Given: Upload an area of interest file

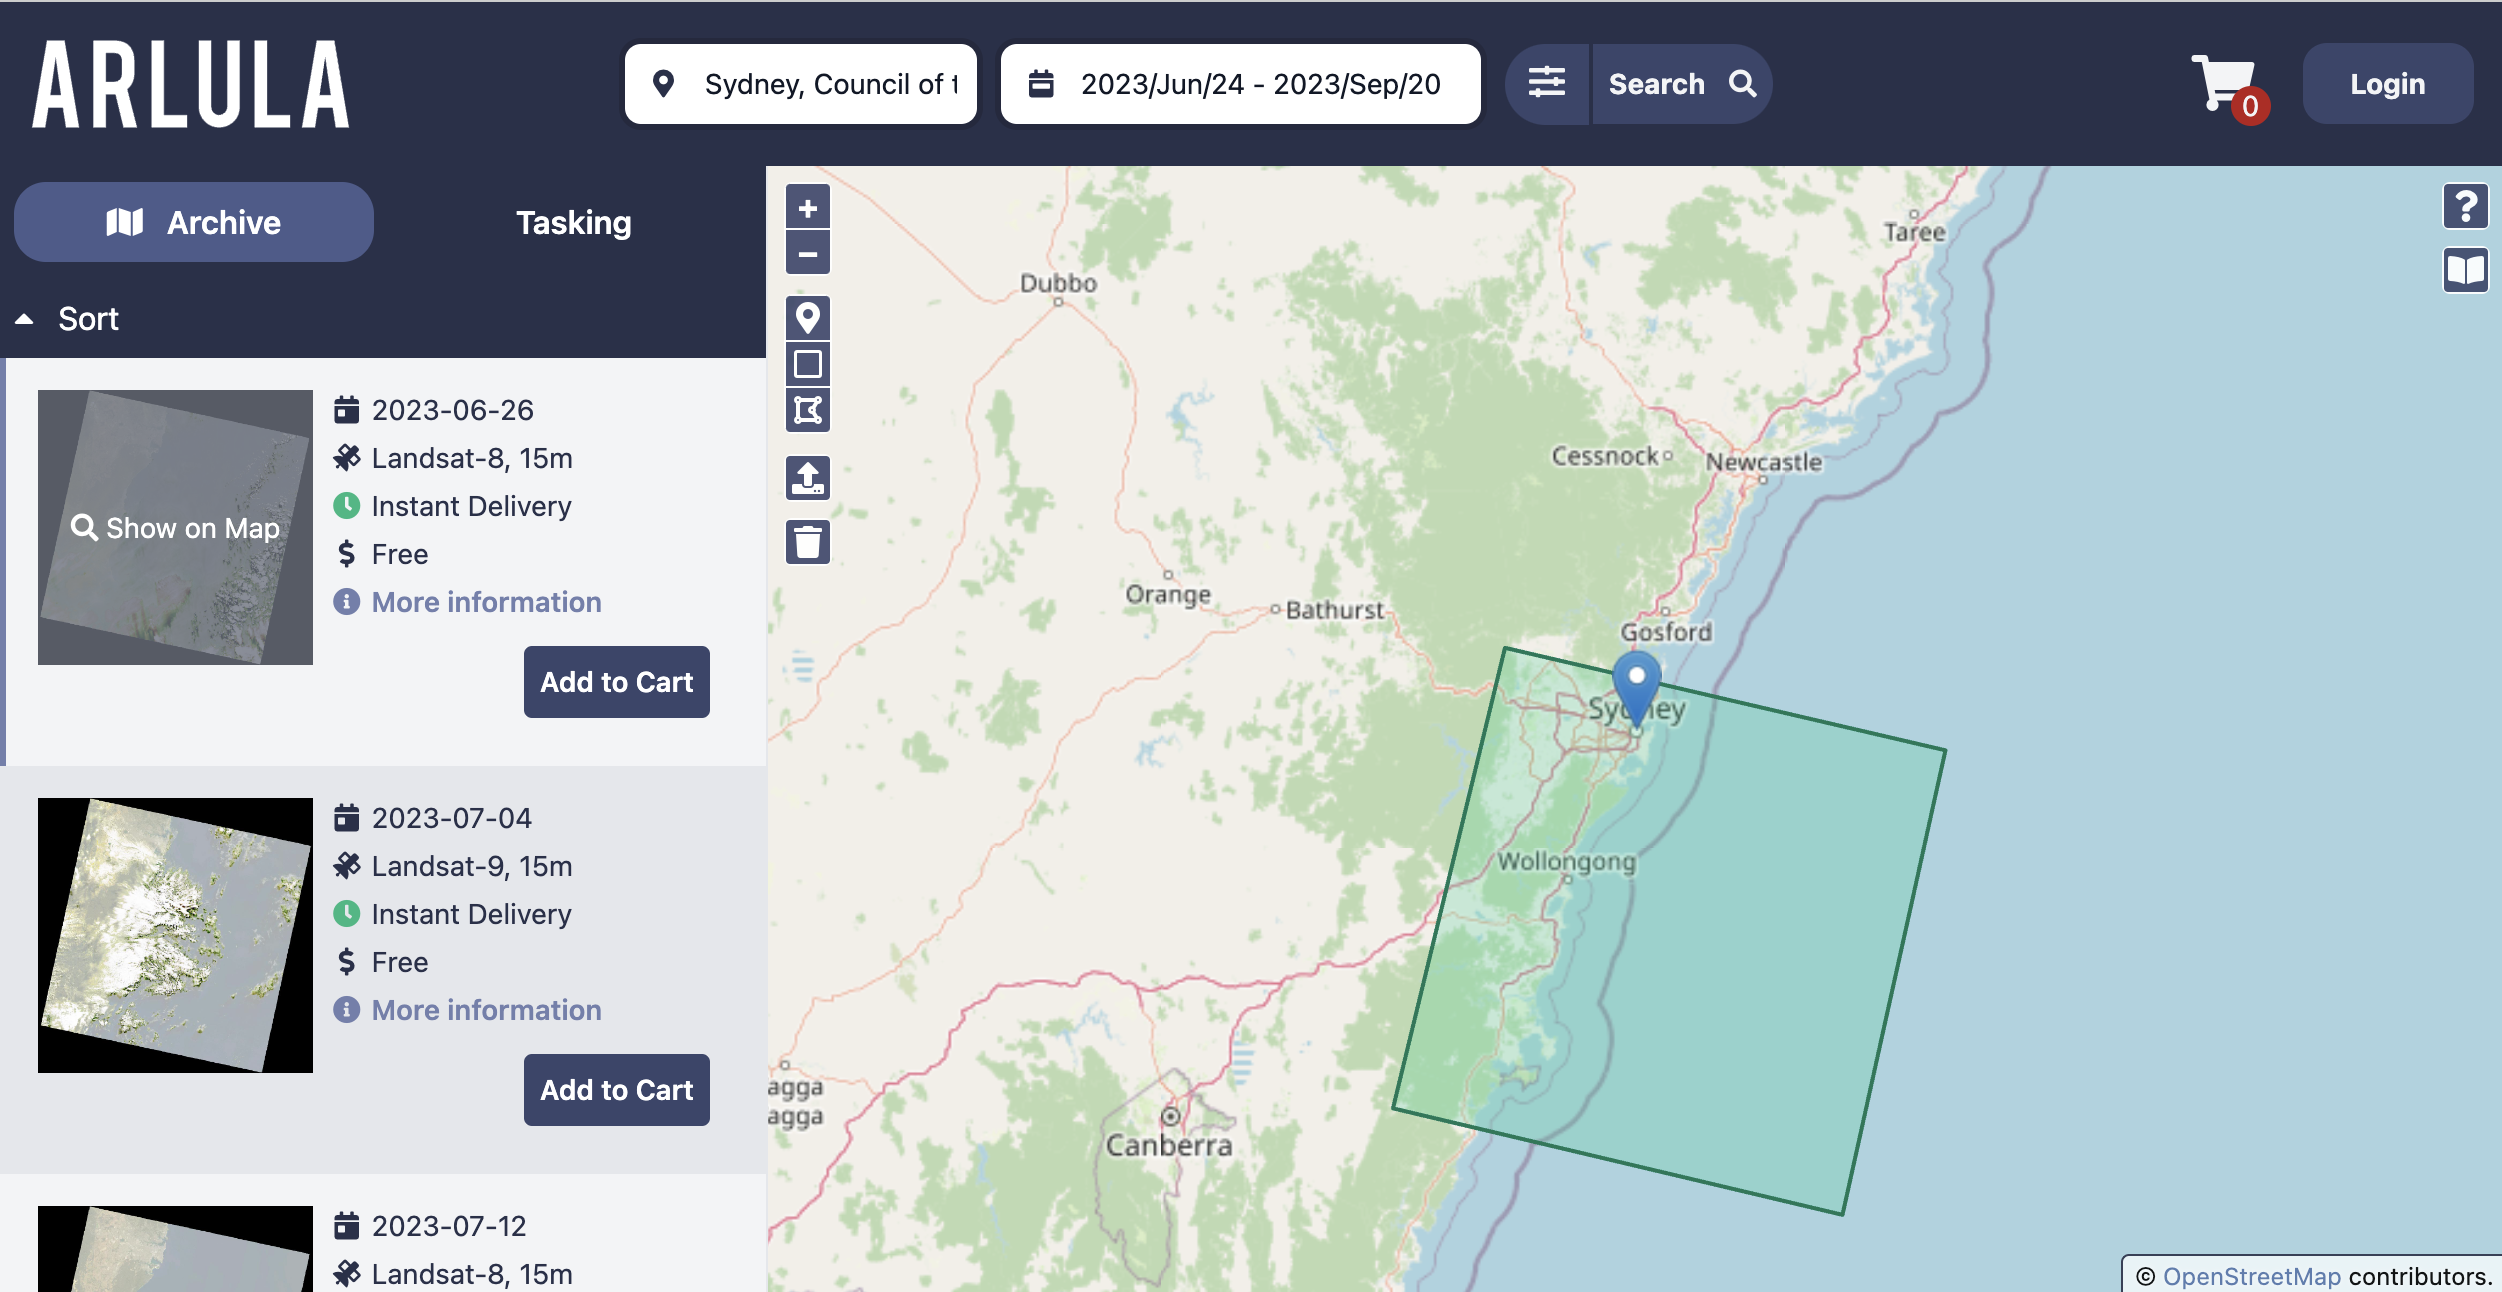Looking at the screenshot, I should tap(808, 480).
